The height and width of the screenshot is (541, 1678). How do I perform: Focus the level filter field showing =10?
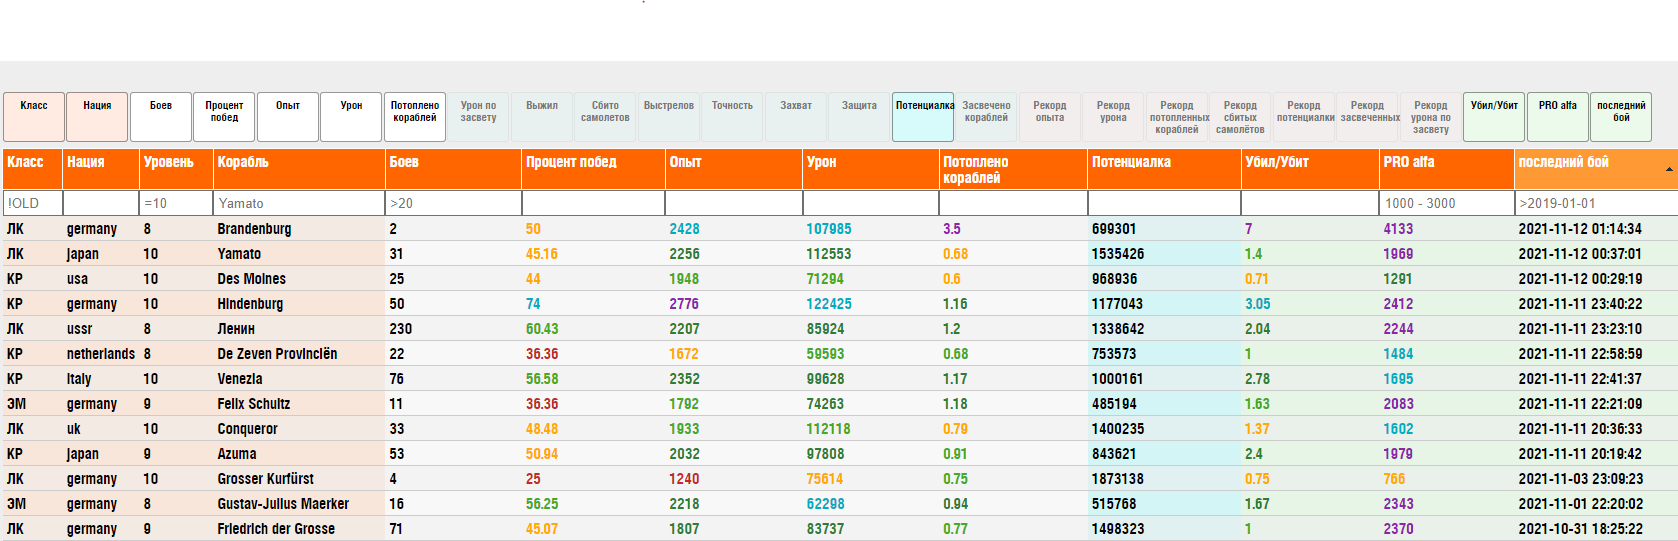[176, 203]
